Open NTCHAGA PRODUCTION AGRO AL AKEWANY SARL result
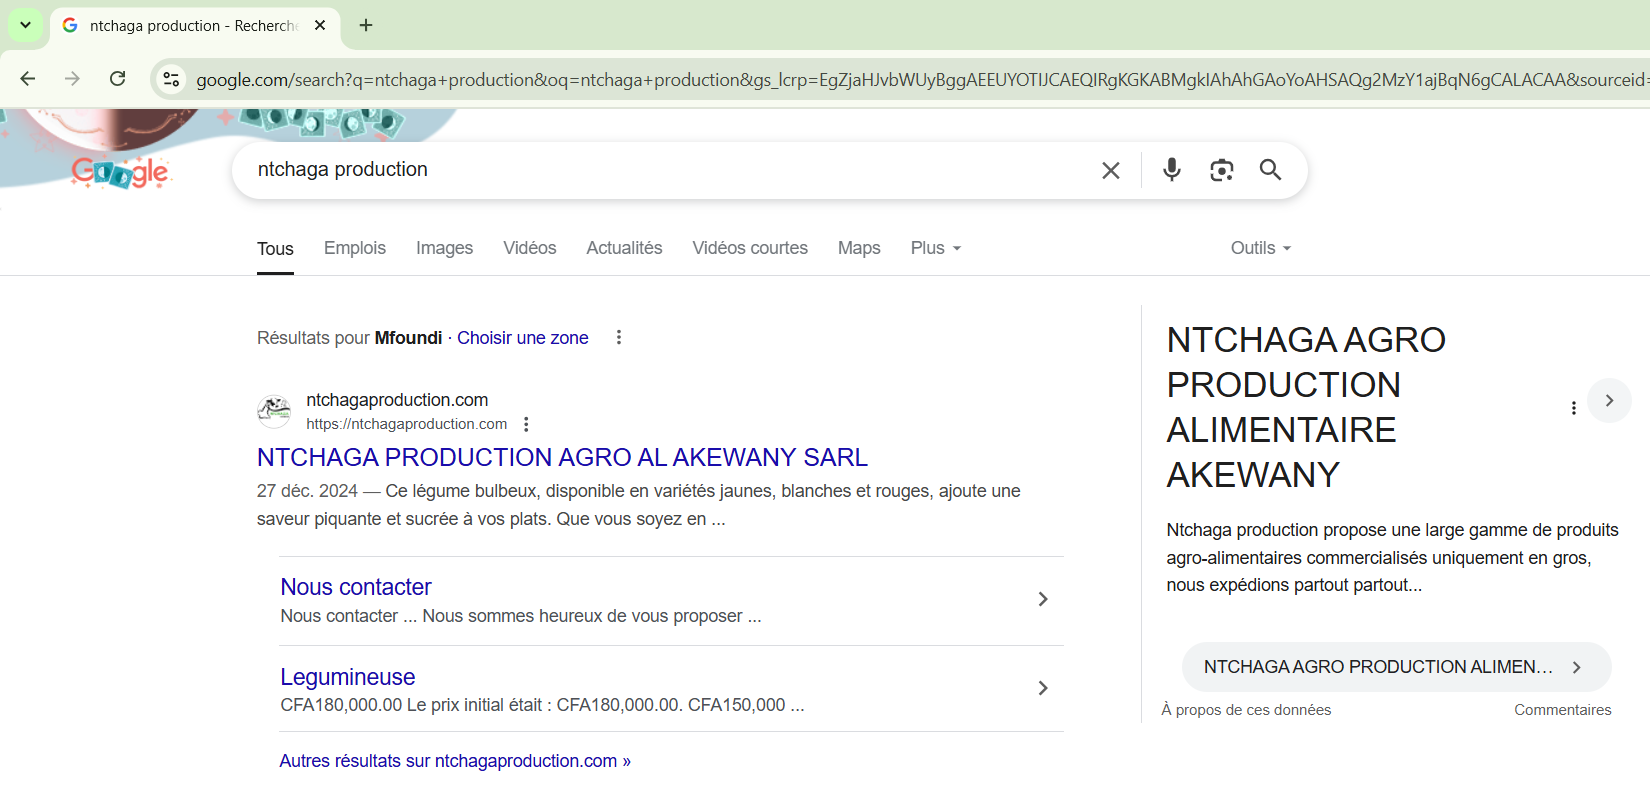Image resolution: width=1650 pixels, height=811 pixels. (x=562, y=457)
